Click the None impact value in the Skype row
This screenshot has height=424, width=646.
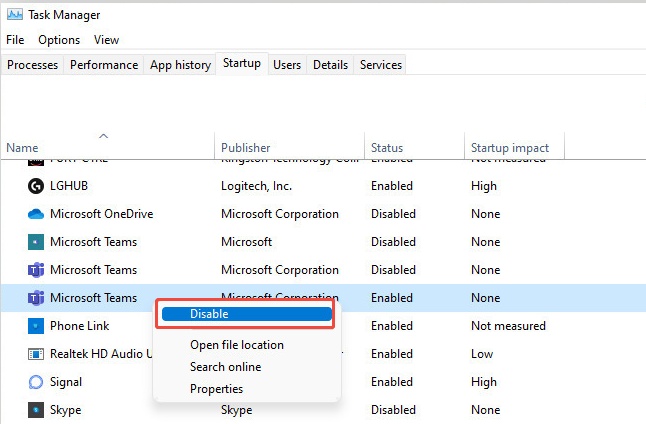click(x=485, y=410)
